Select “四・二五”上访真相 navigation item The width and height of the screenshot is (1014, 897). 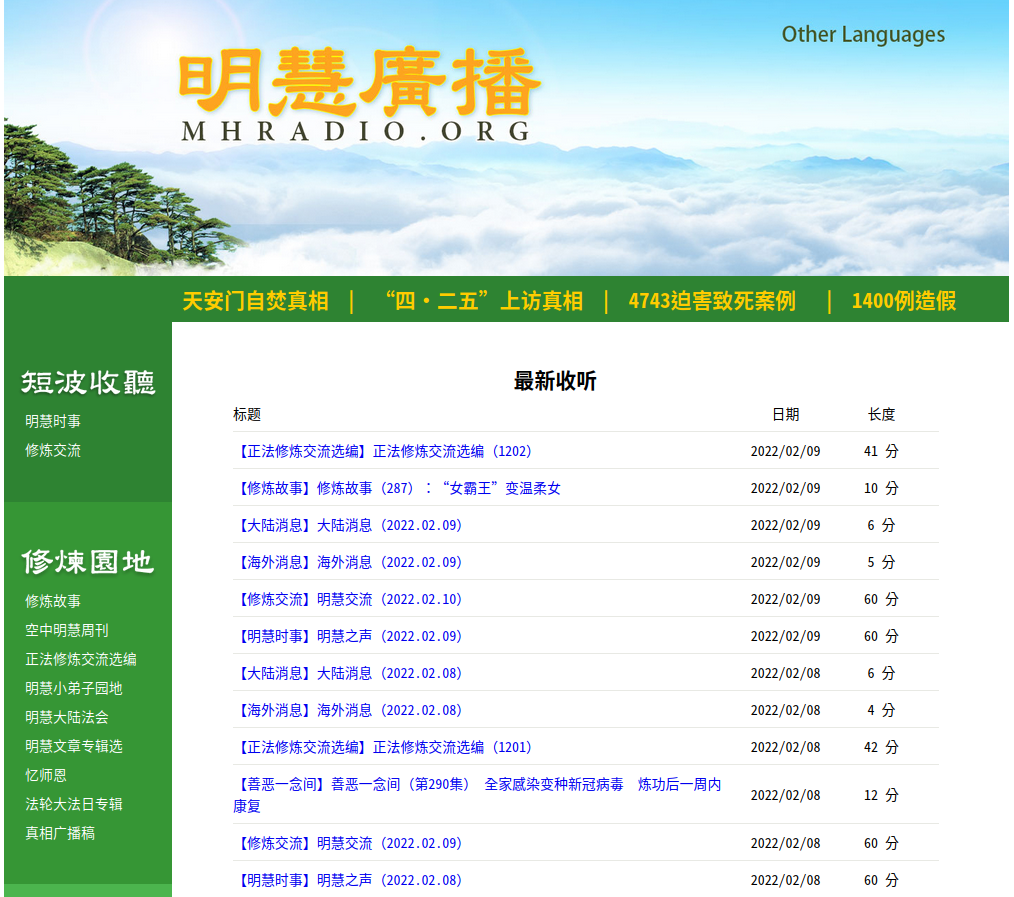[x=483, y=301]
